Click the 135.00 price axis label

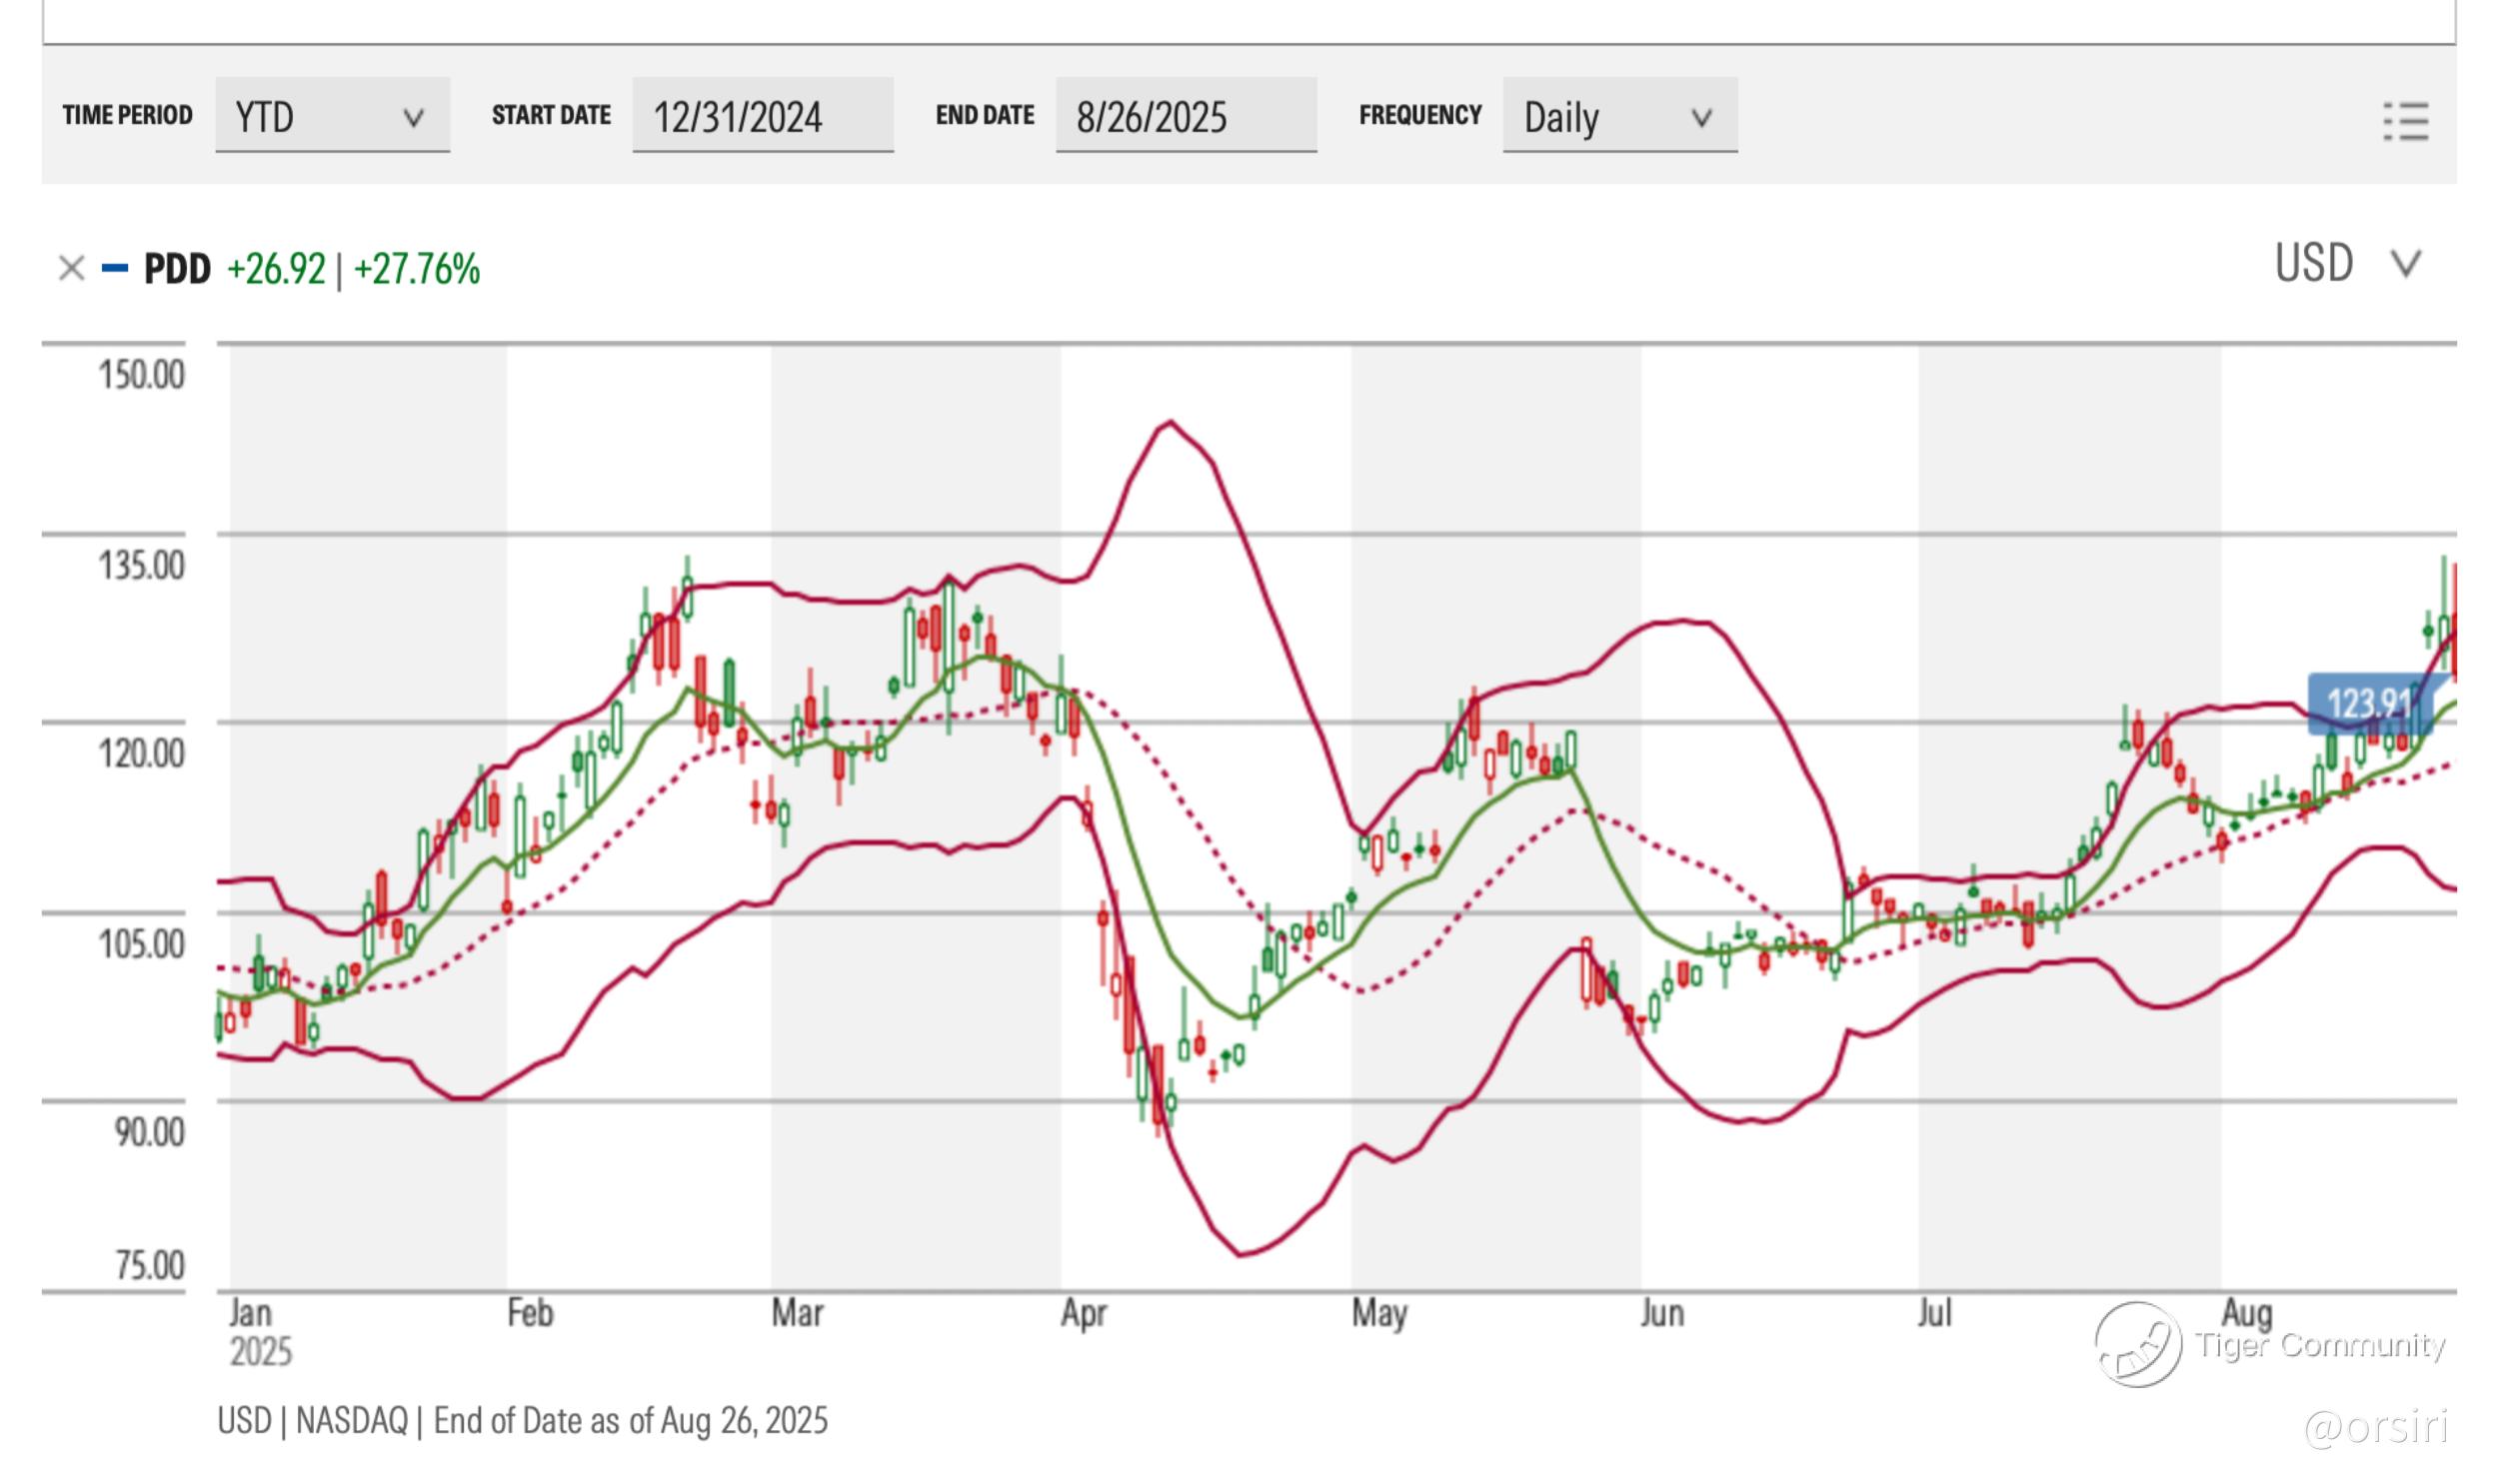tap(141, 565)
